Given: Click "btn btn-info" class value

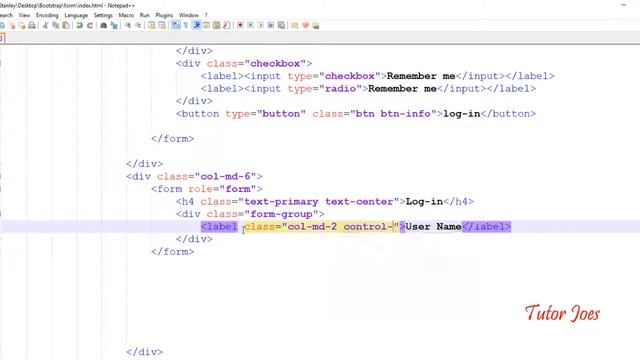Looking at the screenshot, I should tap(393, 114).
